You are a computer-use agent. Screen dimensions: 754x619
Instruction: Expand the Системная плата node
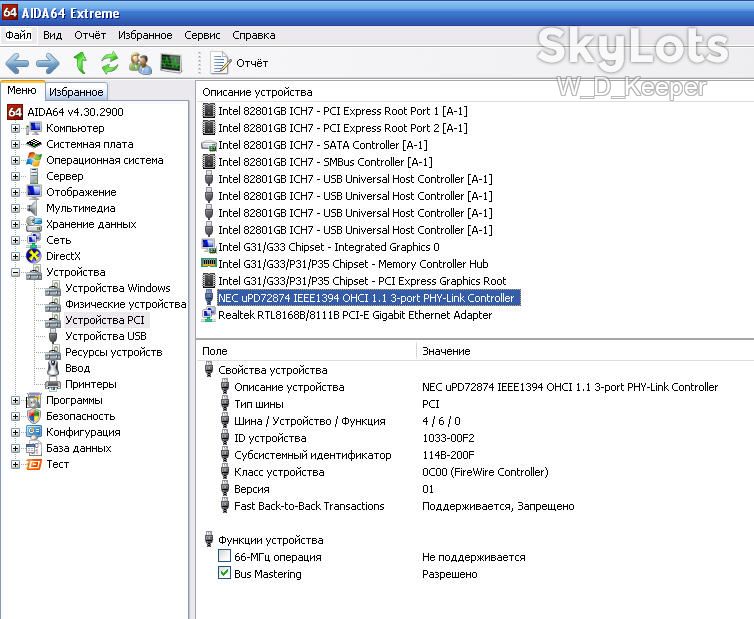click(15, 144)
